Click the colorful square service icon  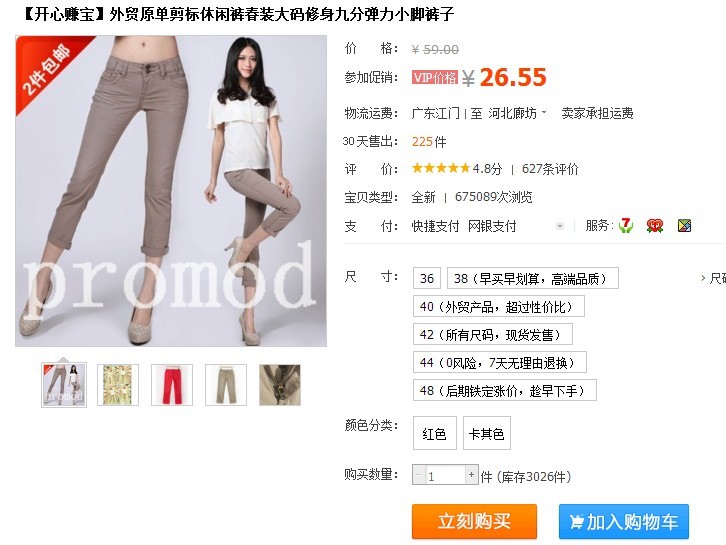tap(684, 226)
